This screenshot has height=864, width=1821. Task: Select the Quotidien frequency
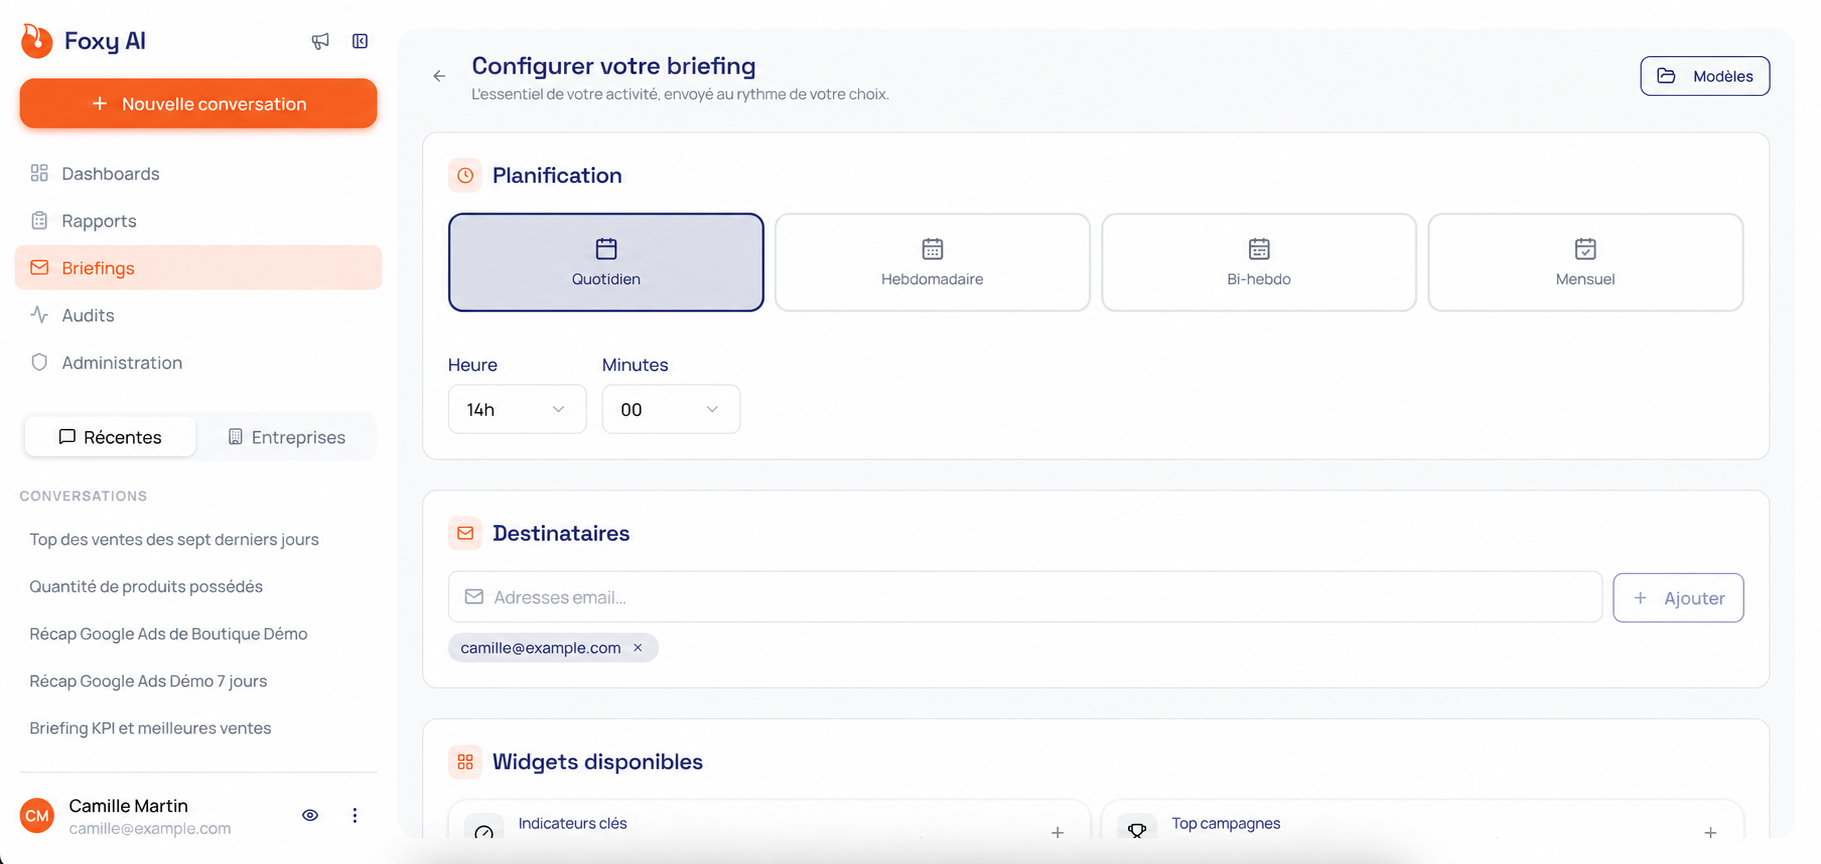pyautogui.click(x=606, y=262)
